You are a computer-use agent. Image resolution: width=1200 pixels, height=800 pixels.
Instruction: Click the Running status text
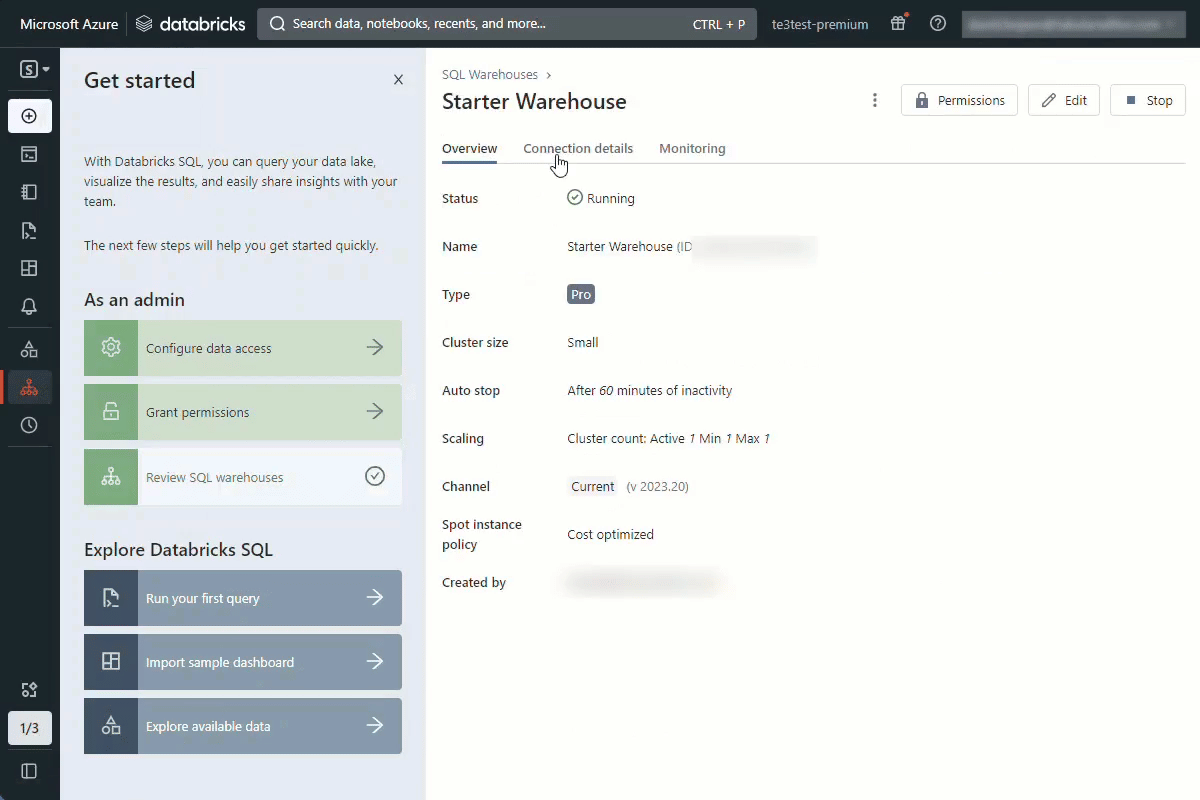coord(611,198)
